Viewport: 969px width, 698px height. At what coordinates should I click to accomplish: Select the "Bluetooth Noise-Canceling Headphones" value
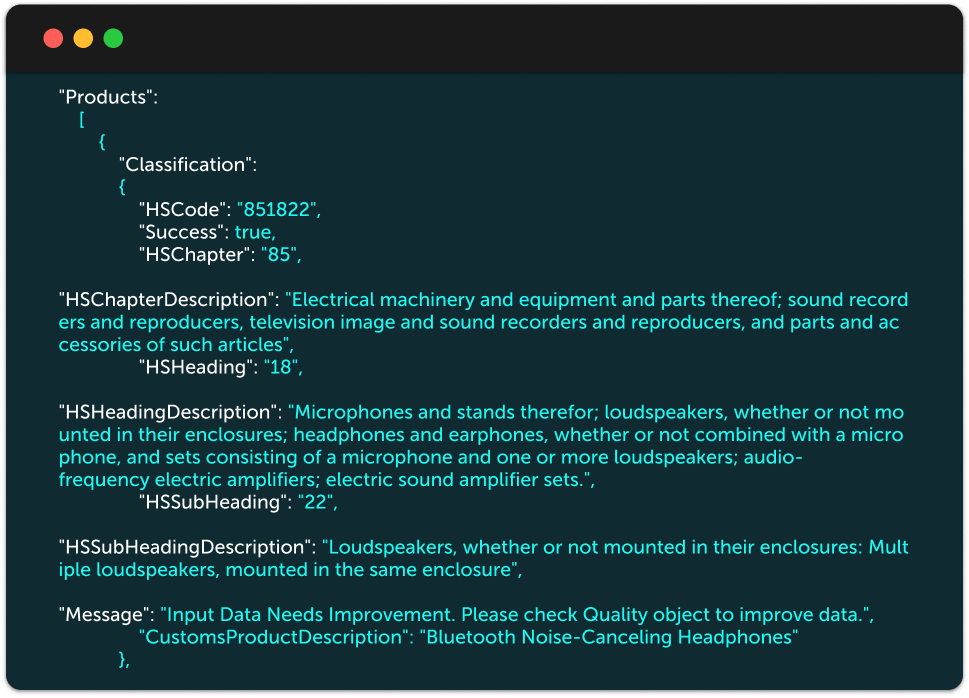click(611, 637)
